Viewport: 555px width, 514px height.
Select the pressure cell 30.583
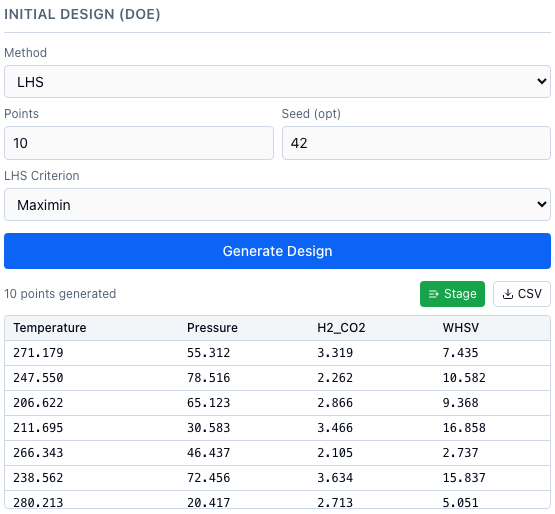(x=208, y=428)
